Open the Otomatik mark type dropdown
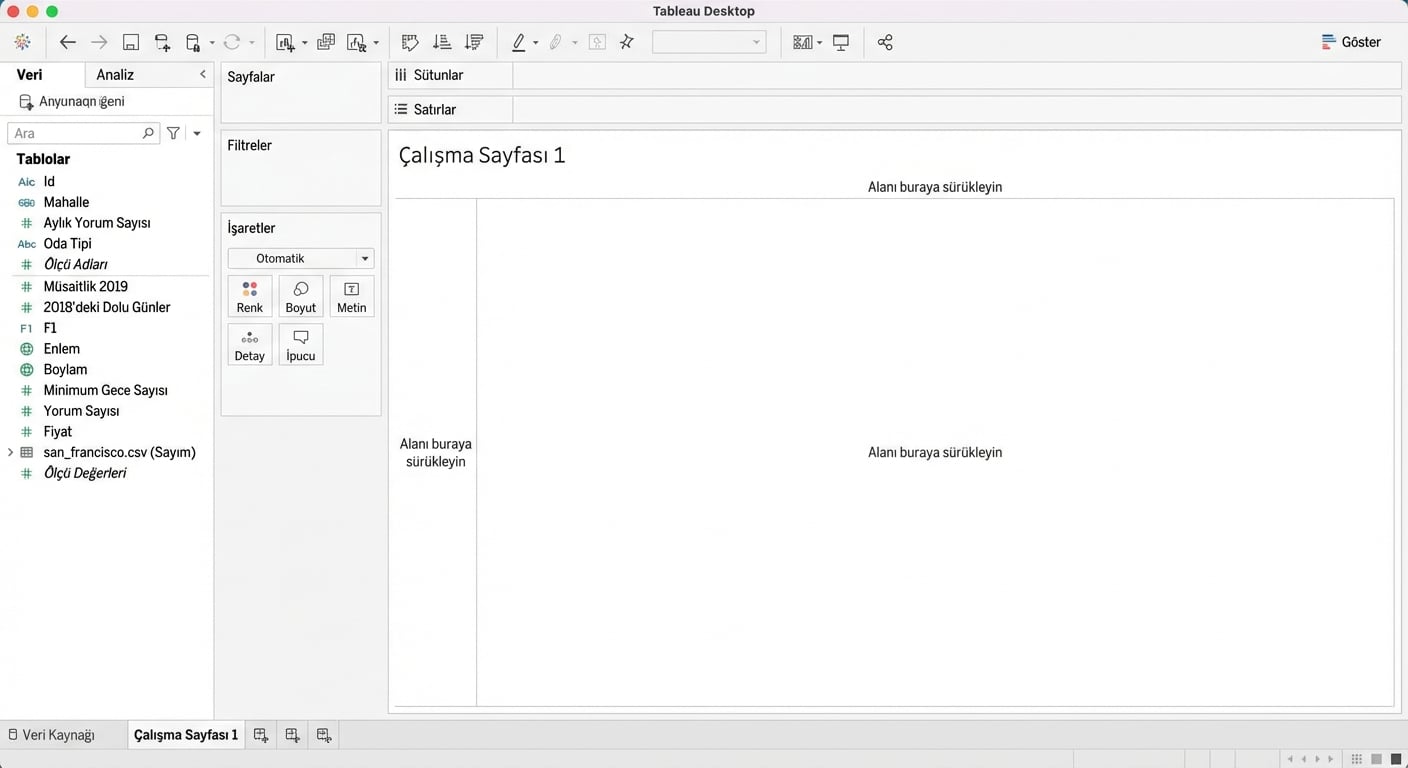The height and width of the screenshot is (768, 1408). 301,258
